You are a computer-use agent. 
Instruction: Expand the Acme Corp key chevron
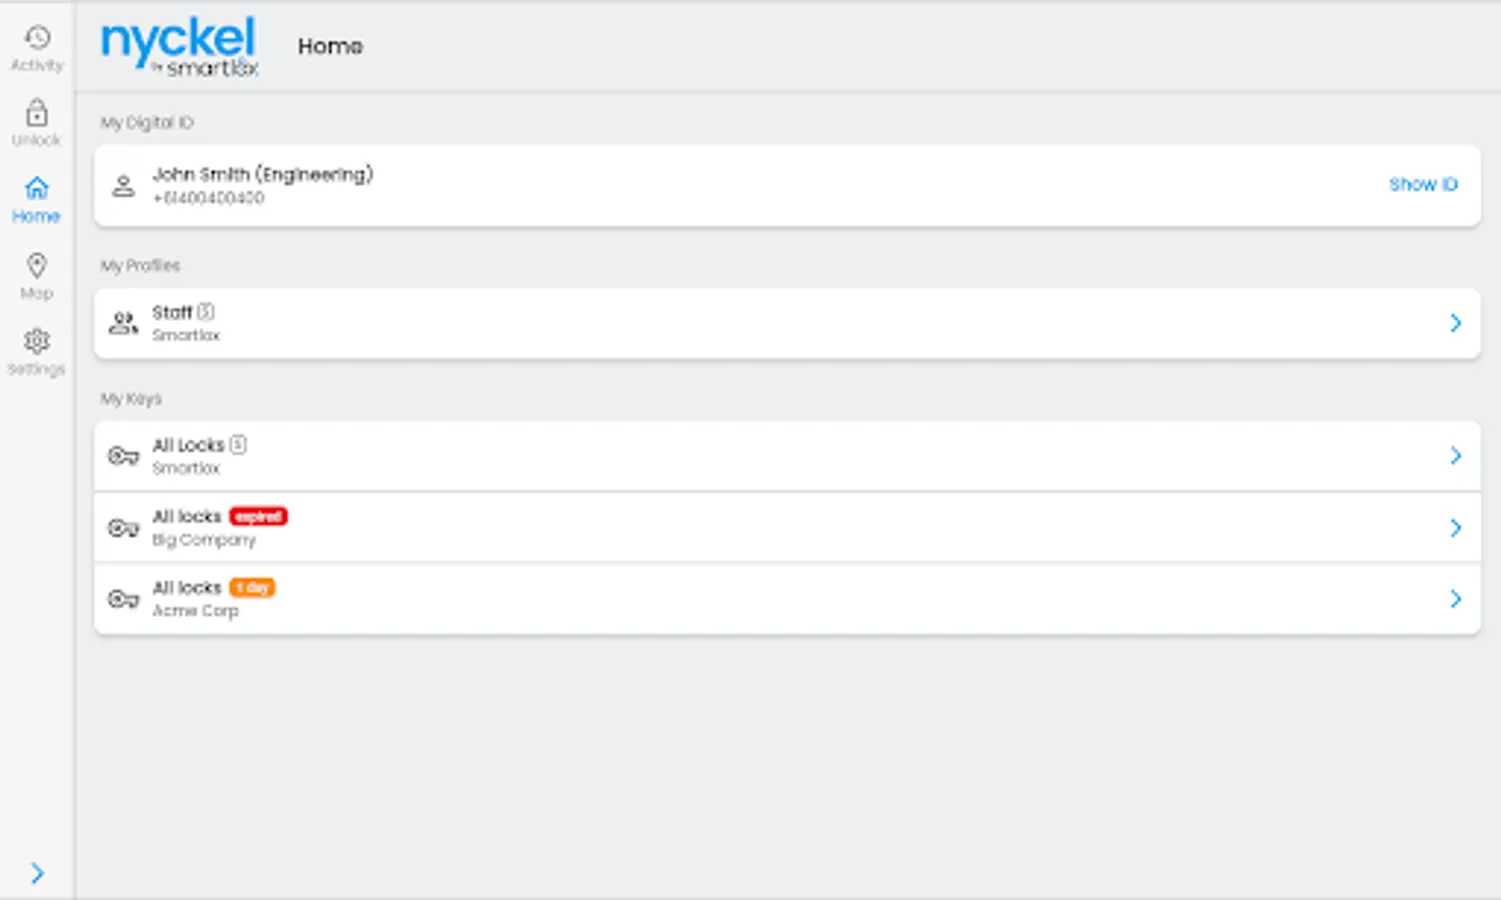click(1455, 599)
